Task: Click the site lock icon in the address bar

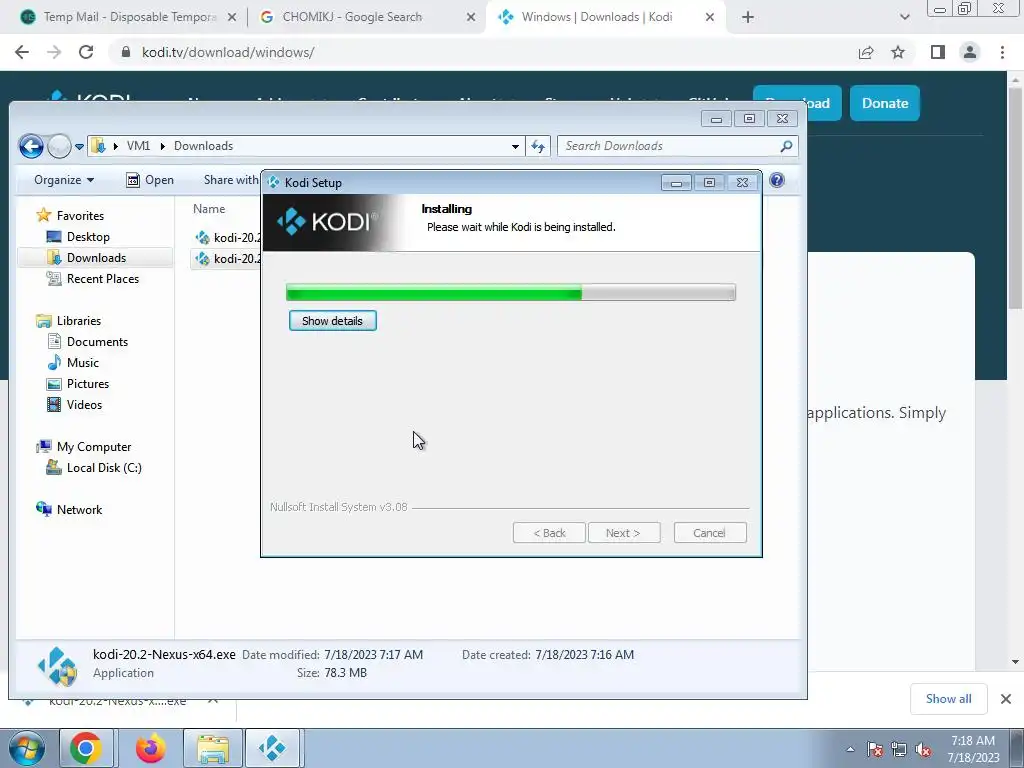Action: pyautogui.click(x=126, y=52)
